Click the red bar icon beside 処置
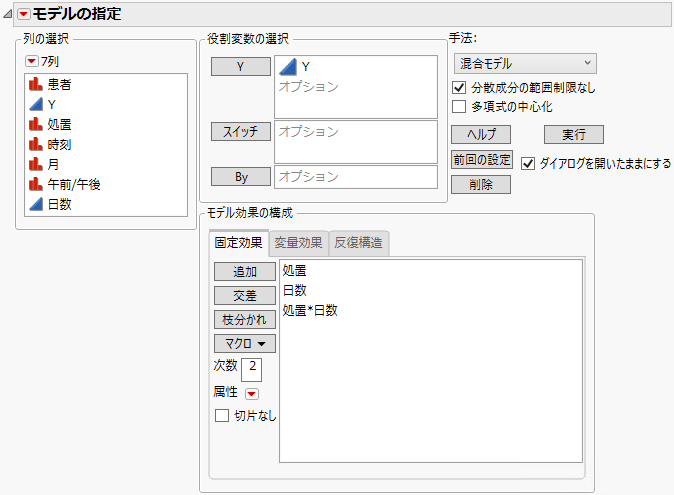The width and height of the screenshot is (674, 495). pyautogui.click(x=35, y=125)
